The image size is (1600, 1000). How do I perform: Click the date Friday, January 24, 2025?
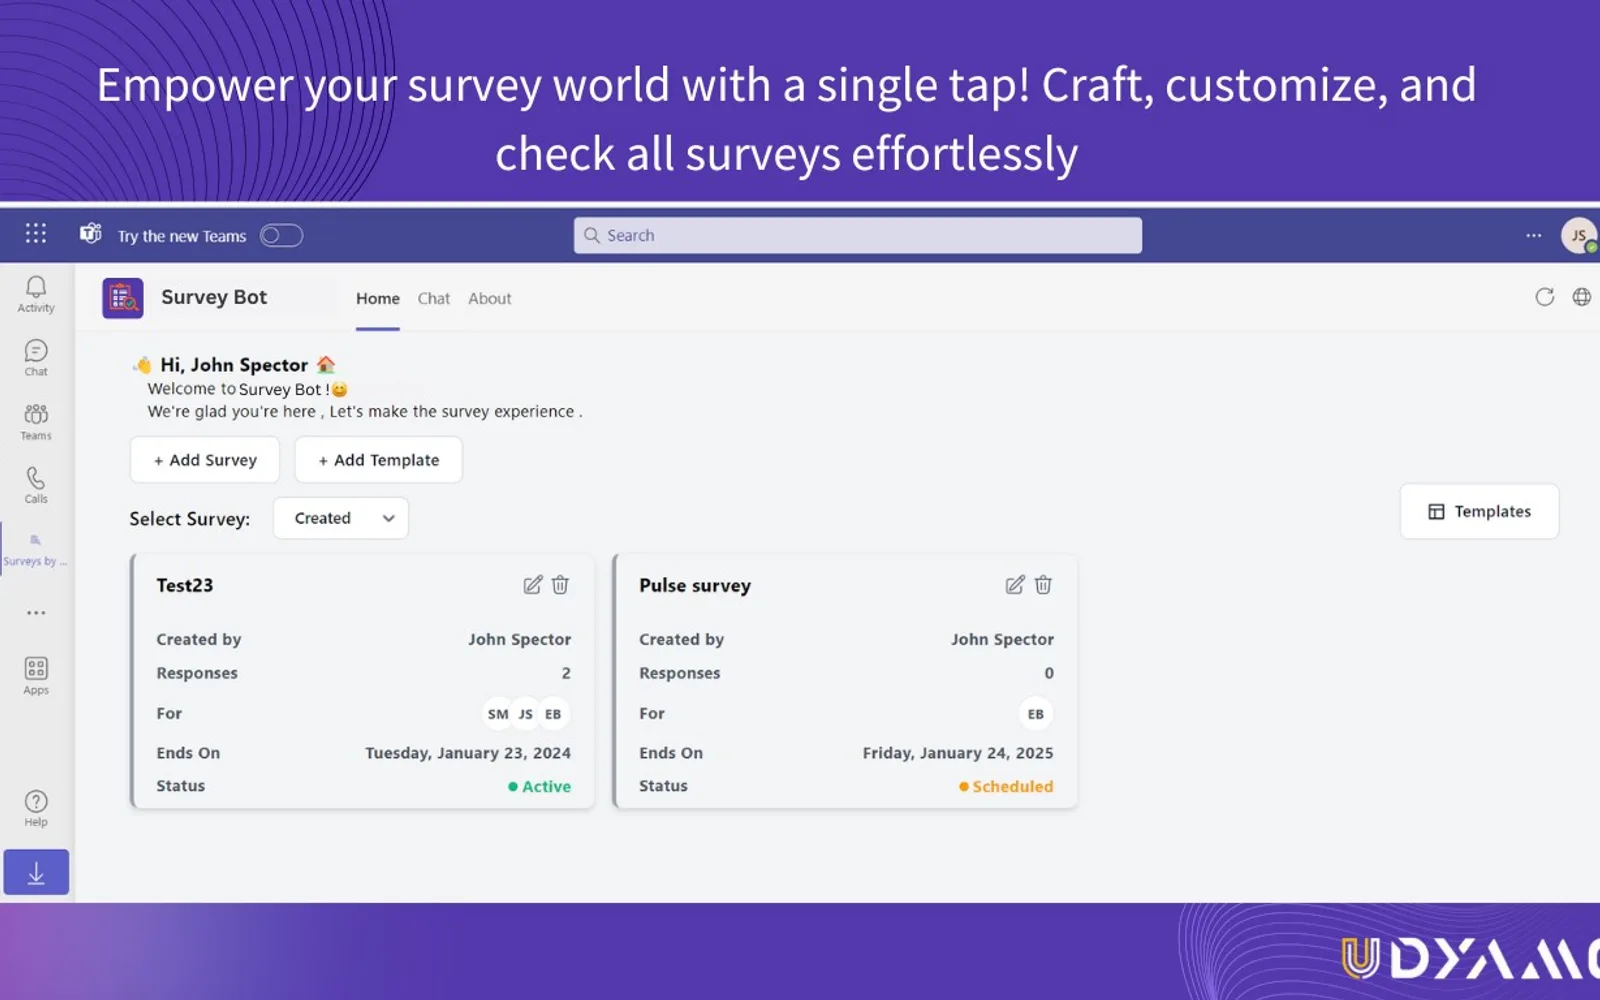coord(958,753)
